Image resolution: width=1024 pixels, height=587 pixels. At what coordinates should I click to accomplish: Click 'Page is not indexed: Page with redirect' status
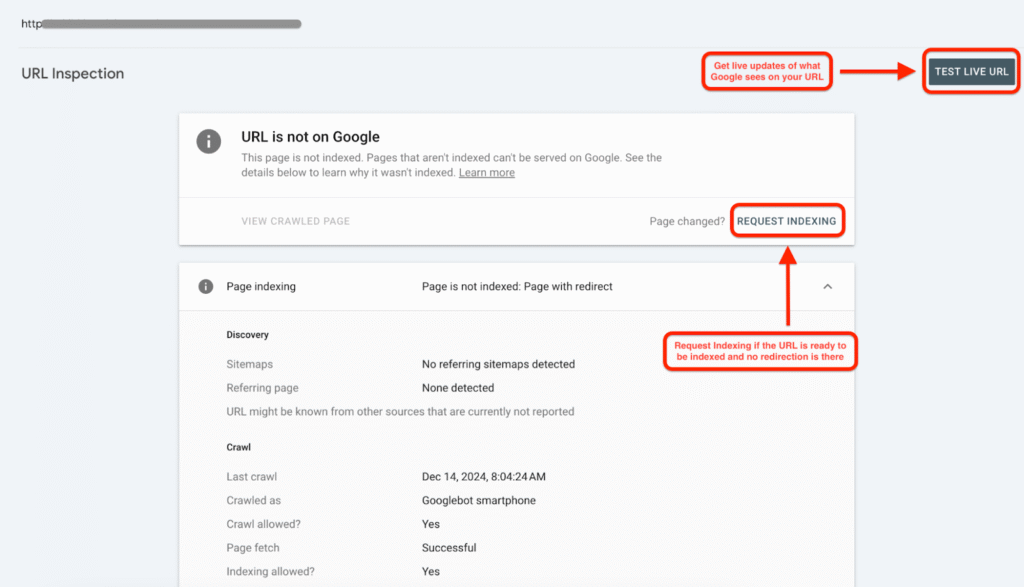(517, 287)
